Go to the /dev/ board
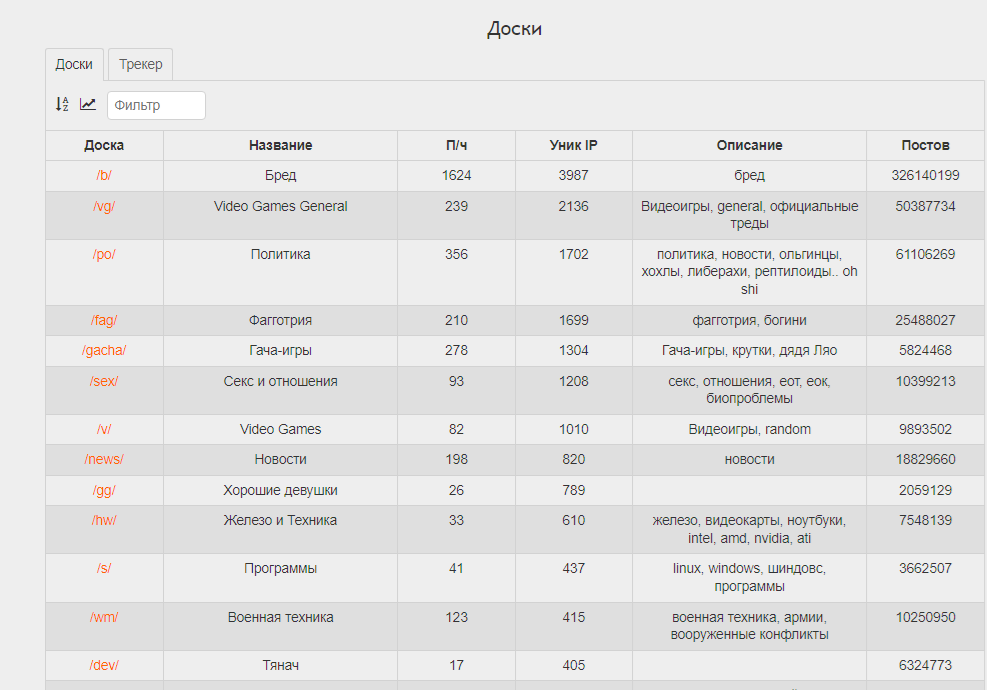Viewport: 987px width, 690px height. click(104, 665)
